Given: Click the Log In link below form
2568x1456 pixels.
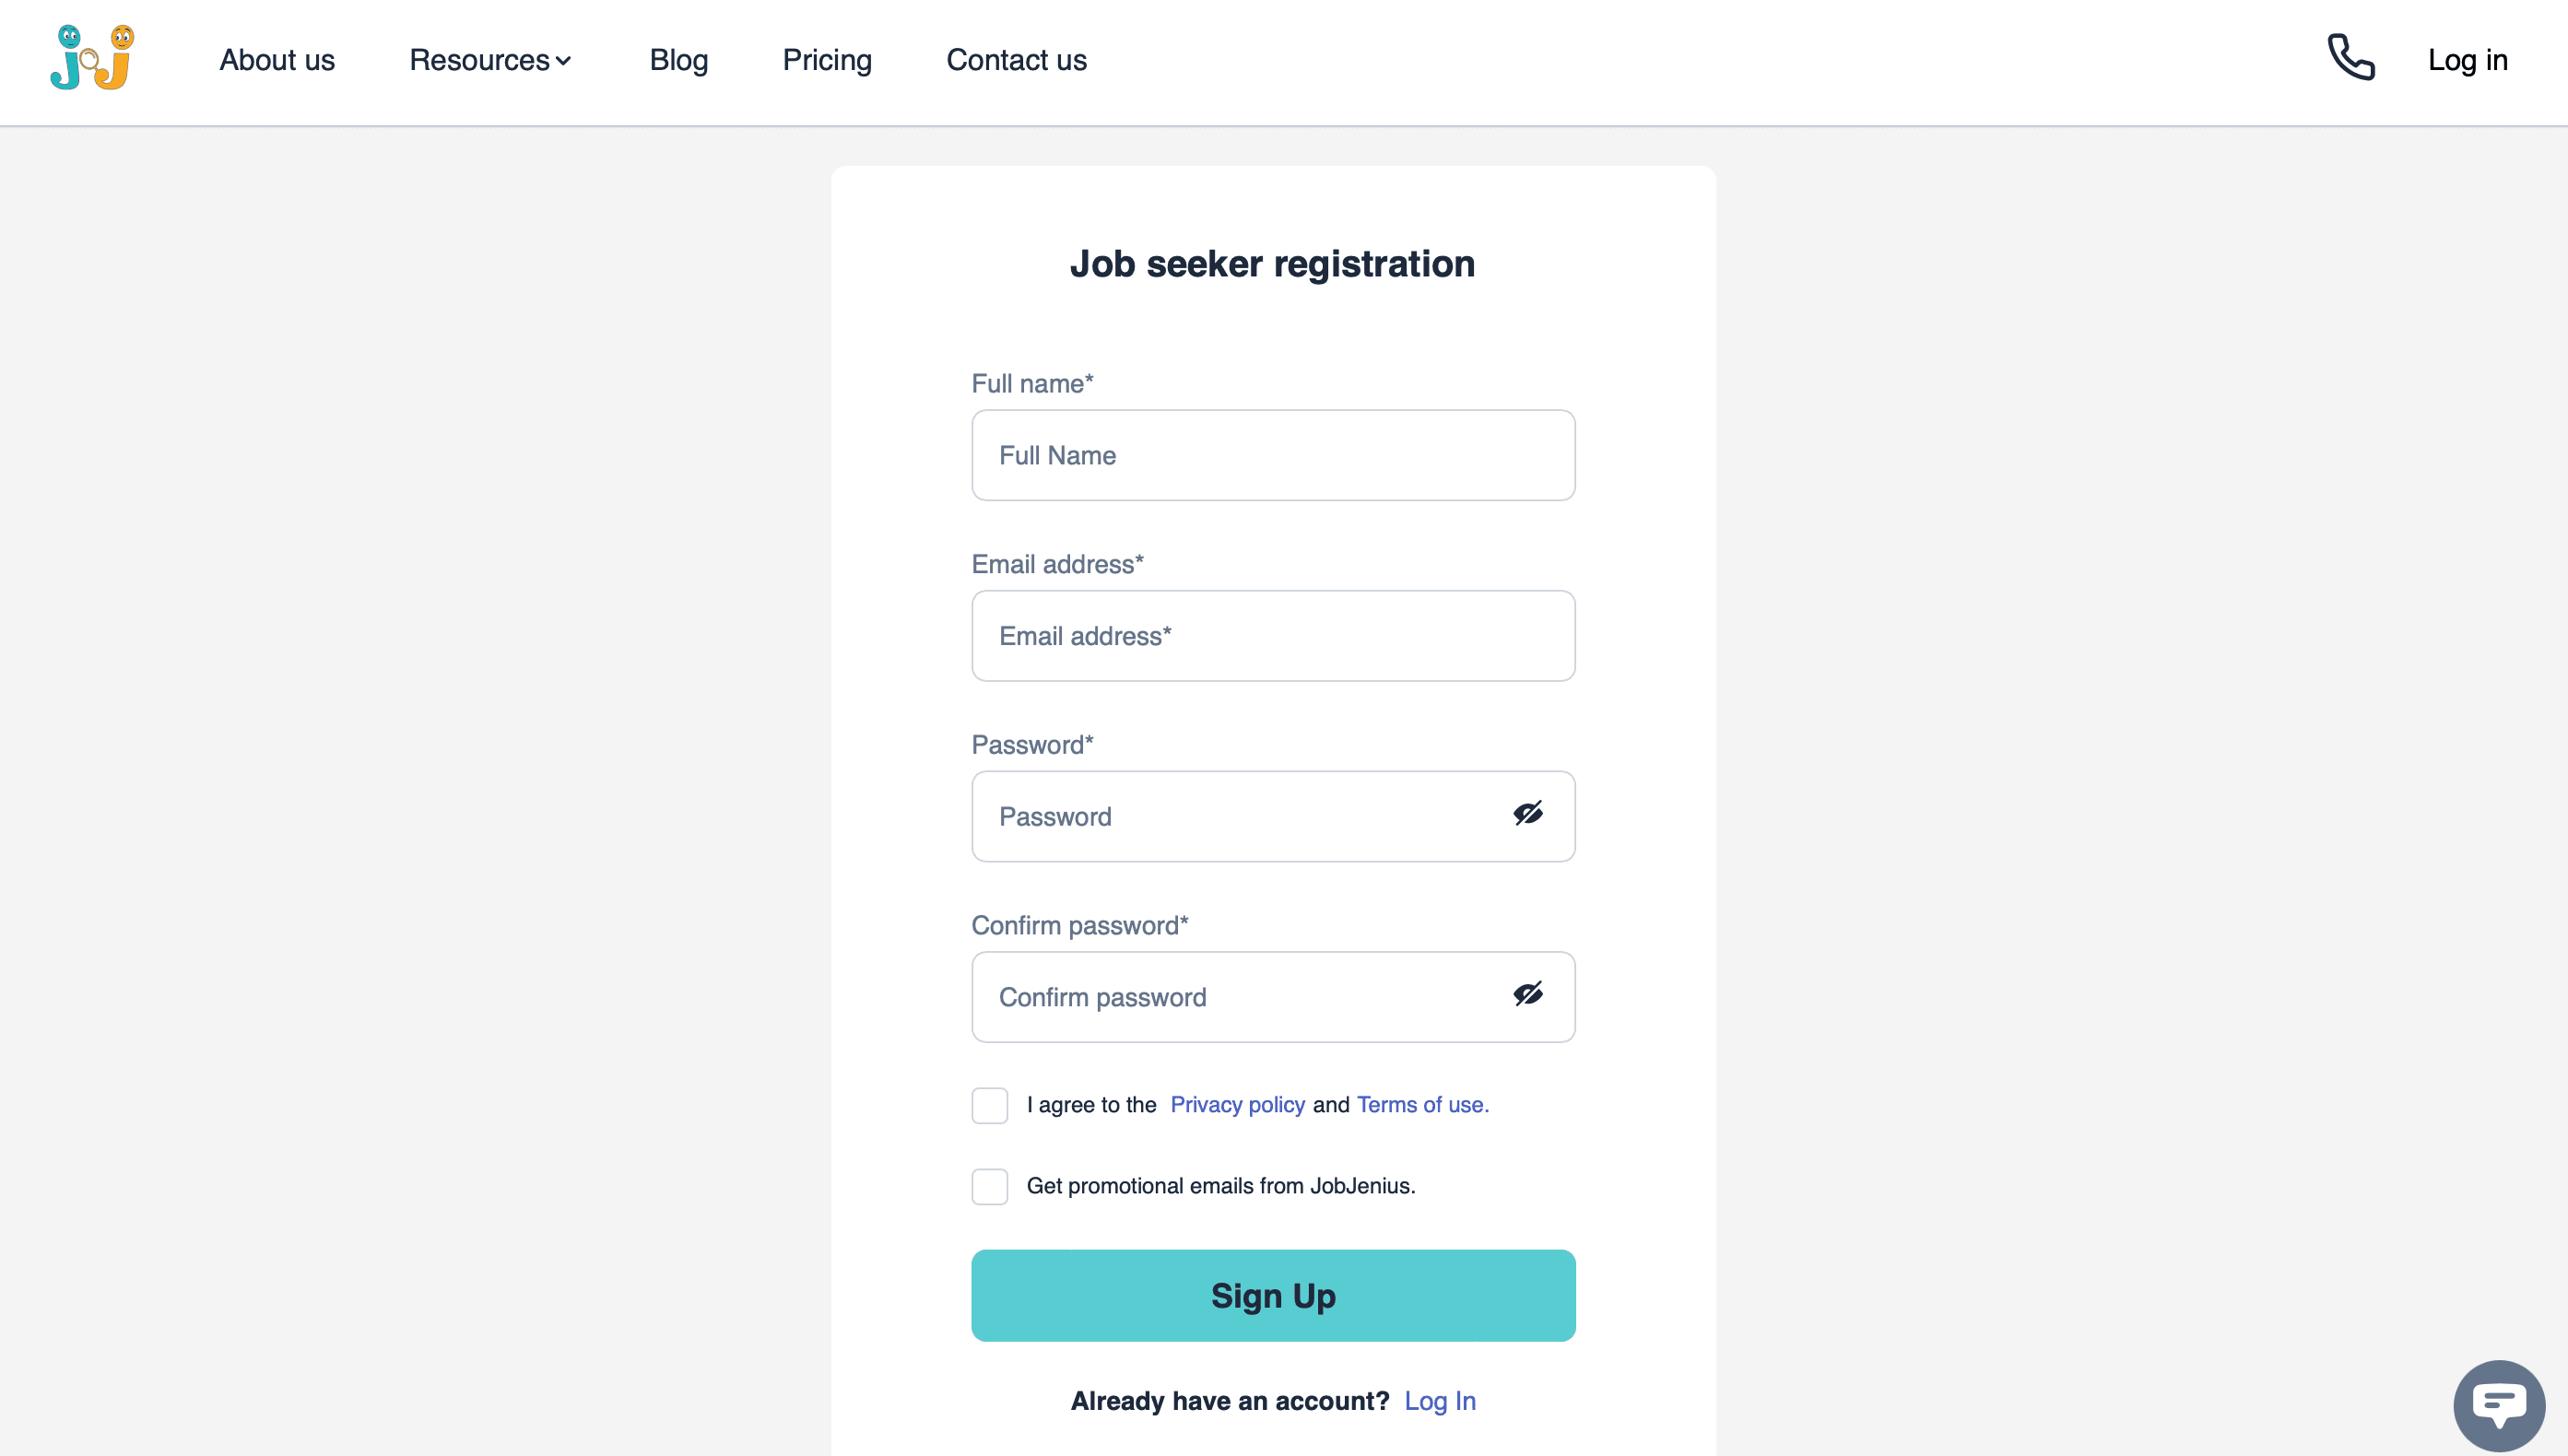Looking at the screenshot, I should pyautogui.click(x=1439, y=1400).
